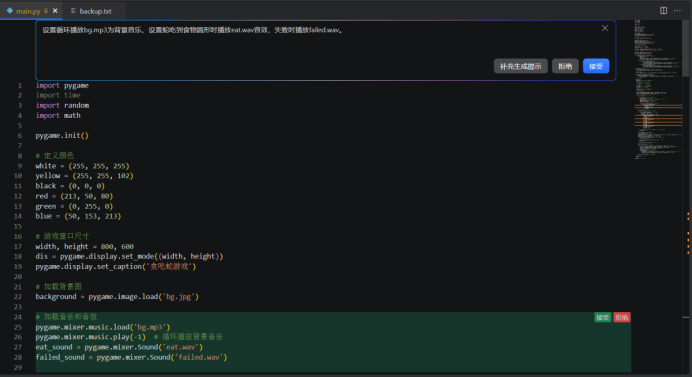Click the line 'red = (213, 50, 80)'
692x377 pixels.
pyautogui.click(x=74, y=196)
